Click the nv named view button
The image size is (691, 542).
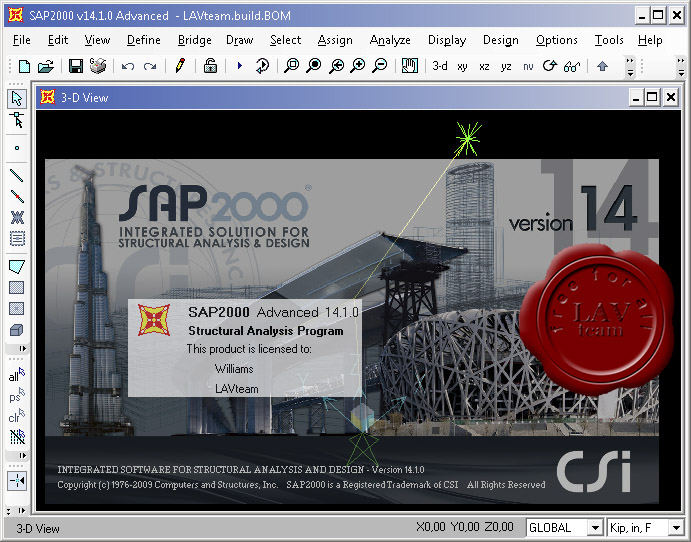coord(528,67)
